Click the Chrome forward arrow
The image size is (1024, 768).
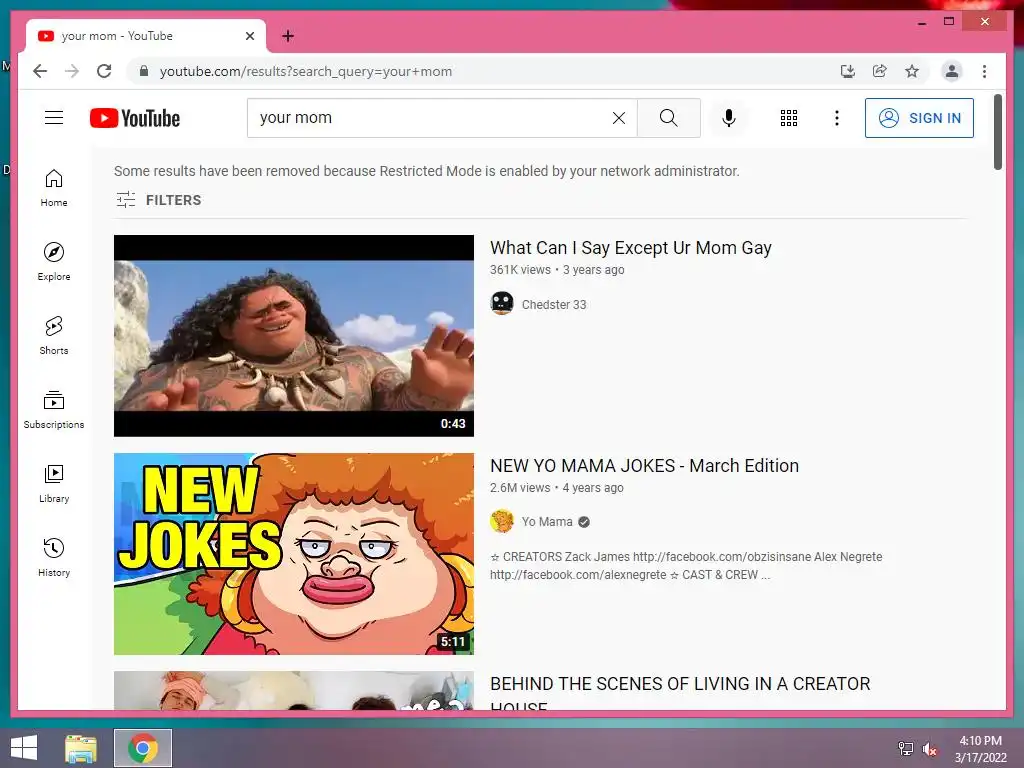coord(72,71)
